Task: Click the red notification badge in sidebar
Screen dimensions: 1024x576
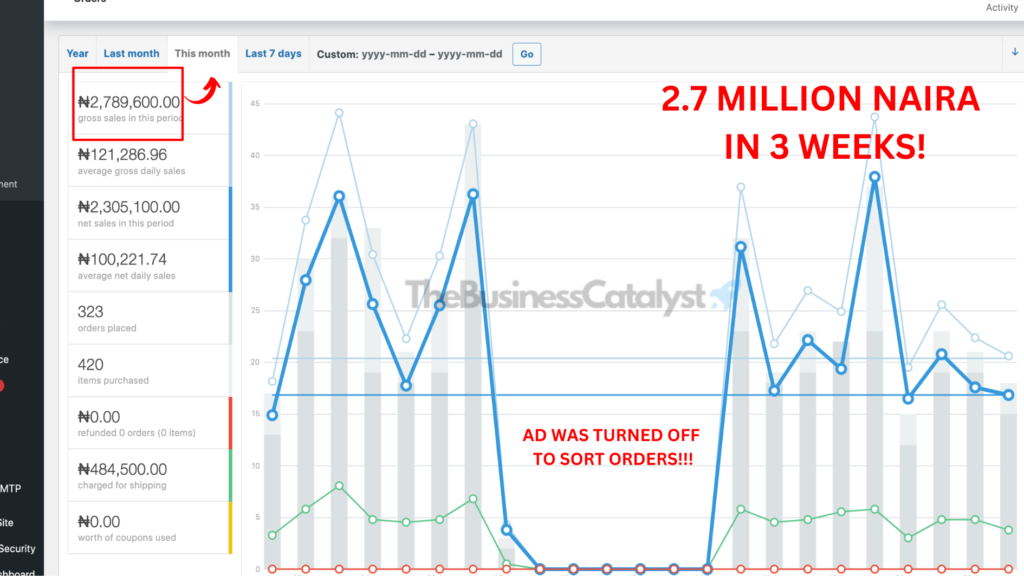Action: [1, 386]
